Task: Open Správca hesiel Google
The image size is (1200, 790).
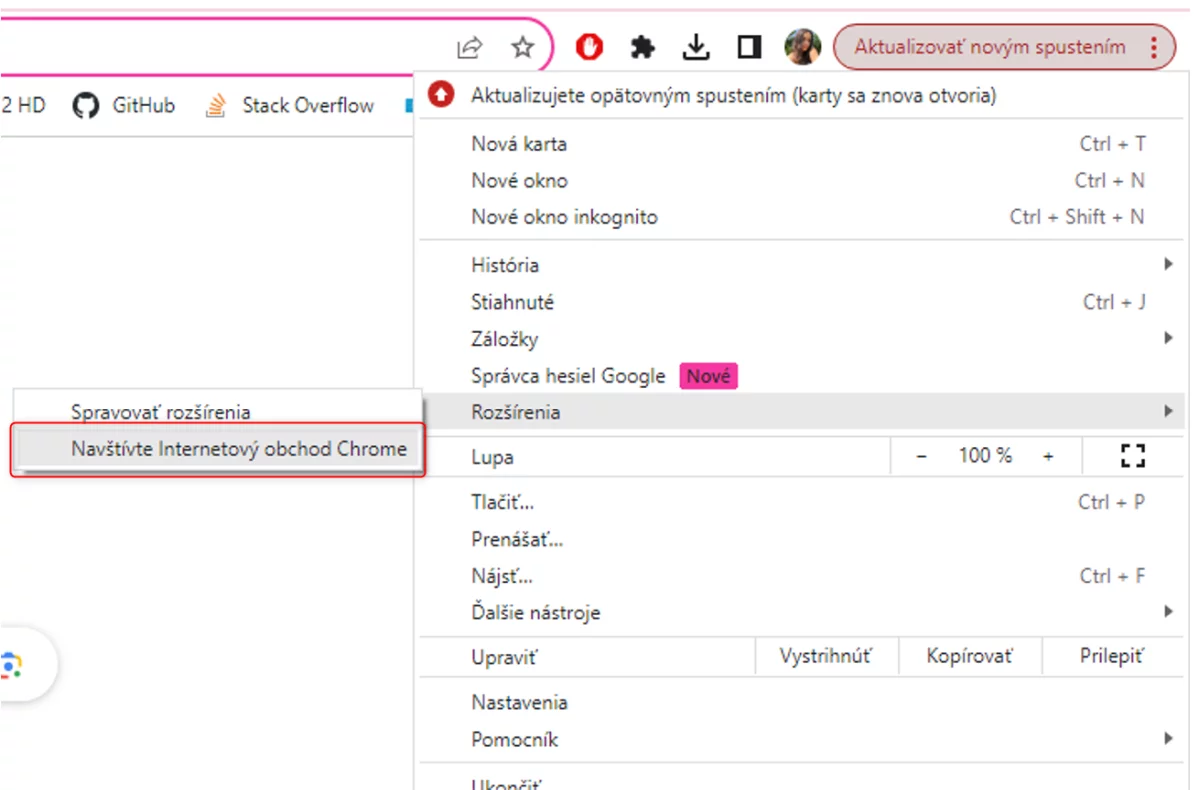Action: coord(568,376)
